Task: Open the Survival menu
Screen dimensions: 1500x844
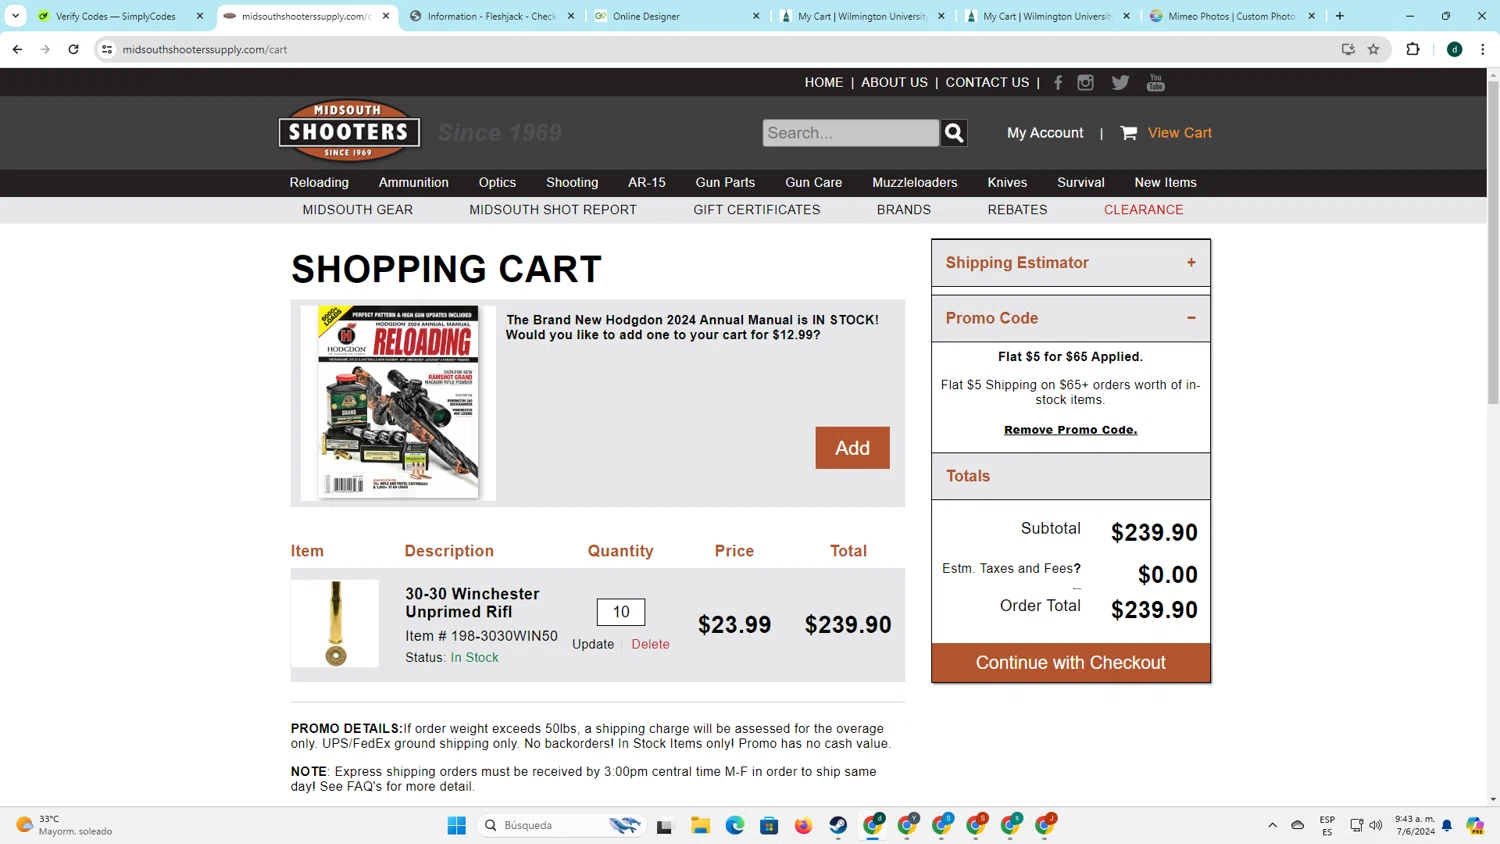Action: click(x=1080, y=183)
